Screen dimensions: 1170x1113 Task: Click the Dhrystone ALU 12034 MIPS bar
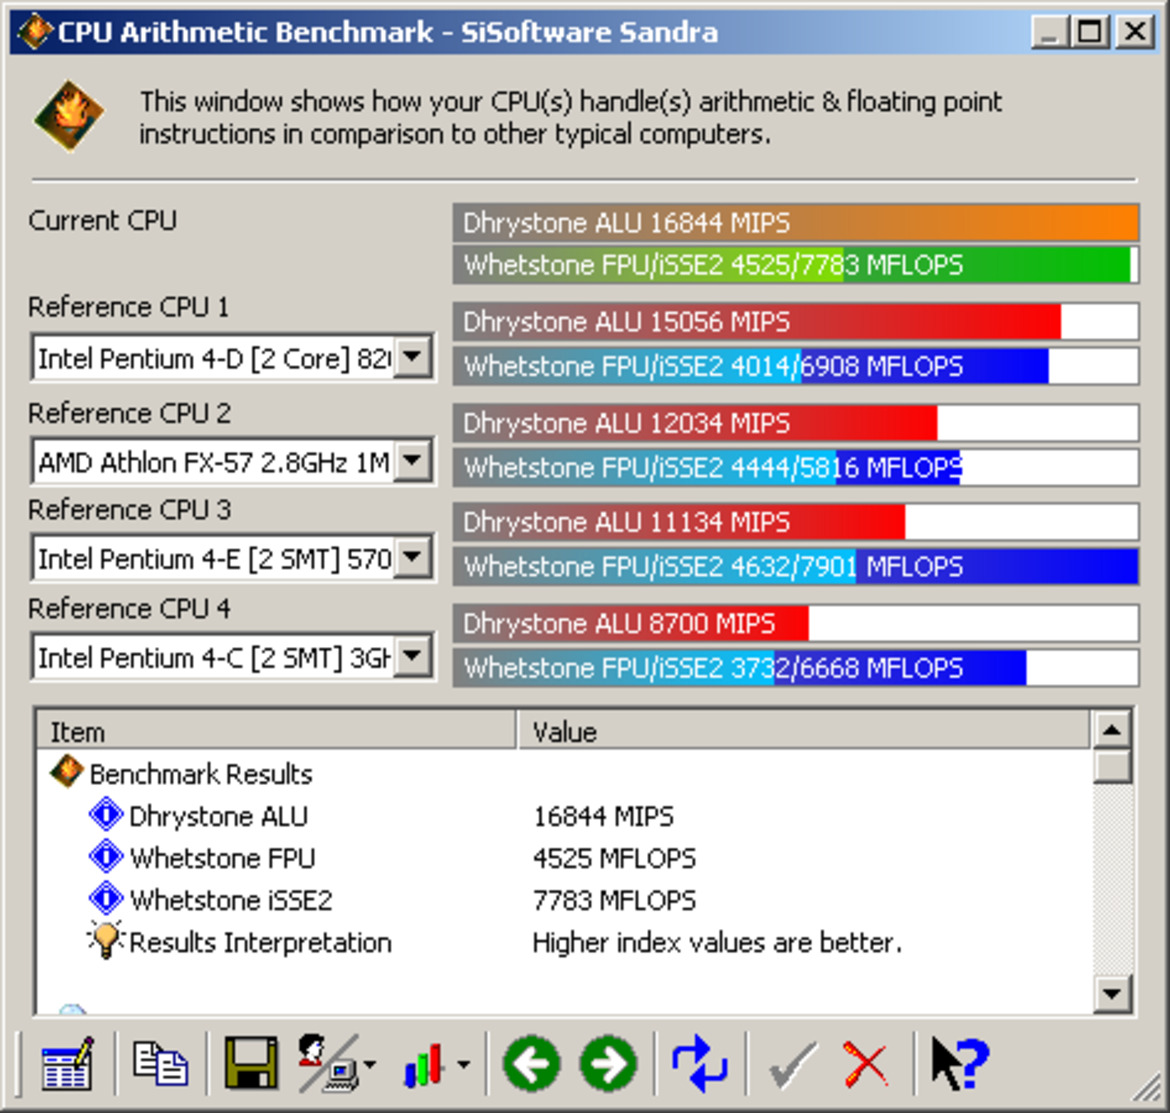tap(795, 423)
